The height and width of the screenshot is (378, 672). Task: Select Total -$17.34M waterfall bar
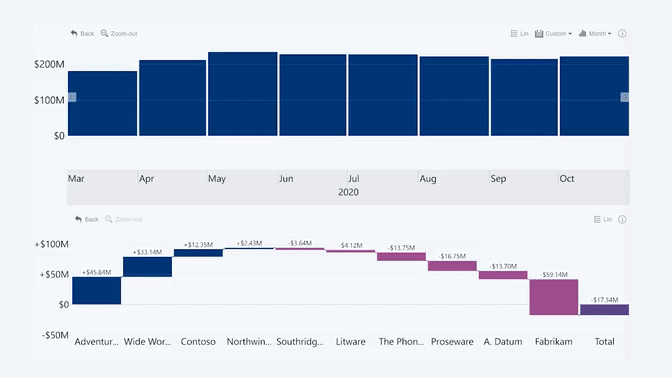click(605, 309)
